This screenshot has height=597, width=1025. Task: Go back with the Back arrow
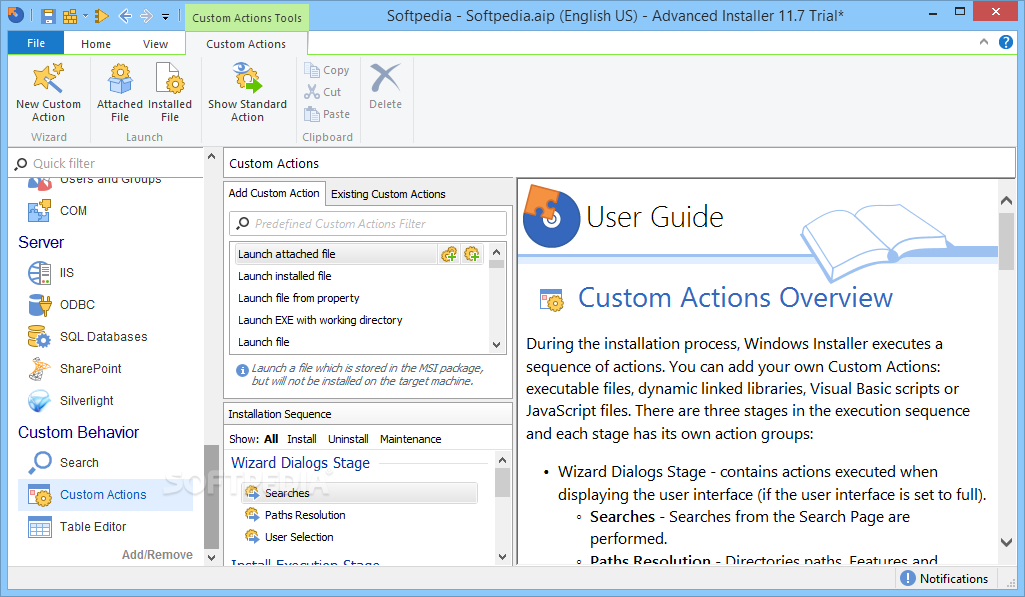pos(125,16)
